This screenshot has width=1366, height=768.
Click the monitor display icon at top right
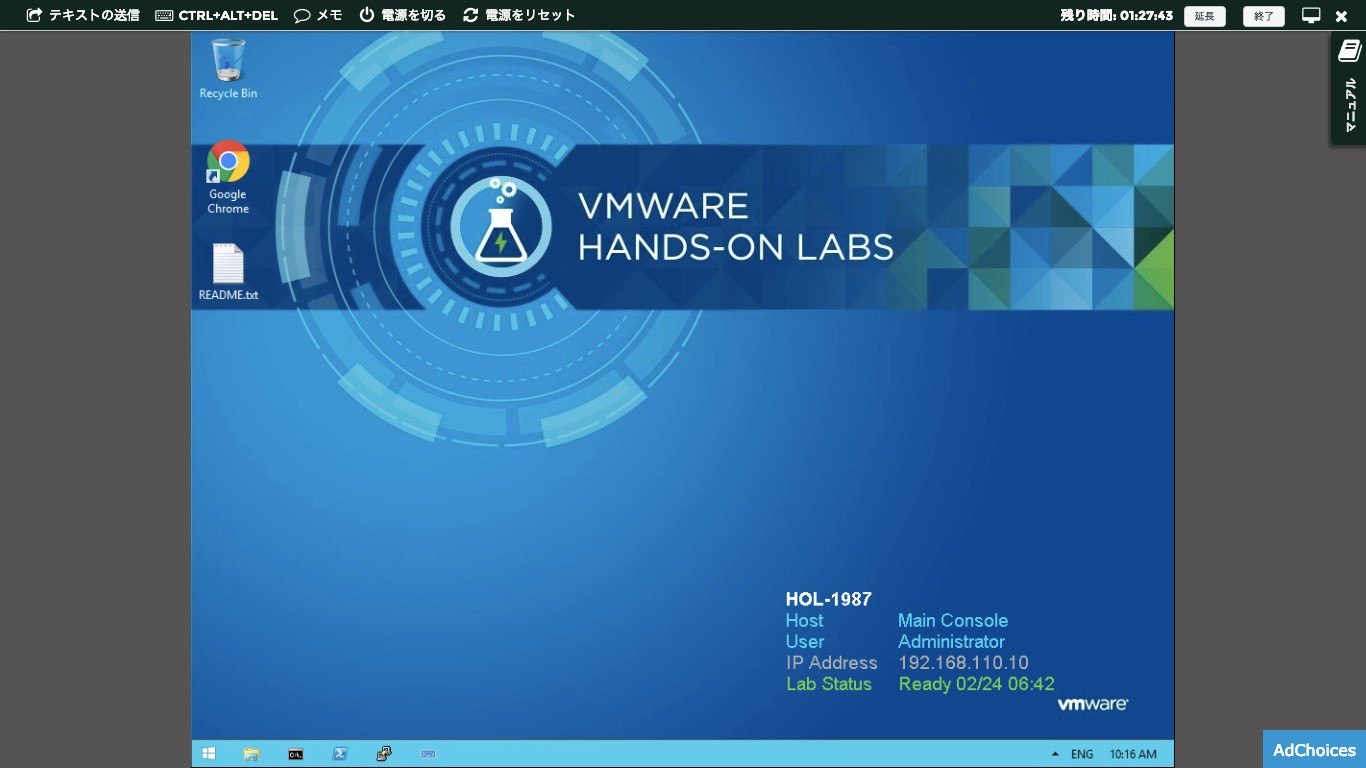click(x=1311, y=15)
